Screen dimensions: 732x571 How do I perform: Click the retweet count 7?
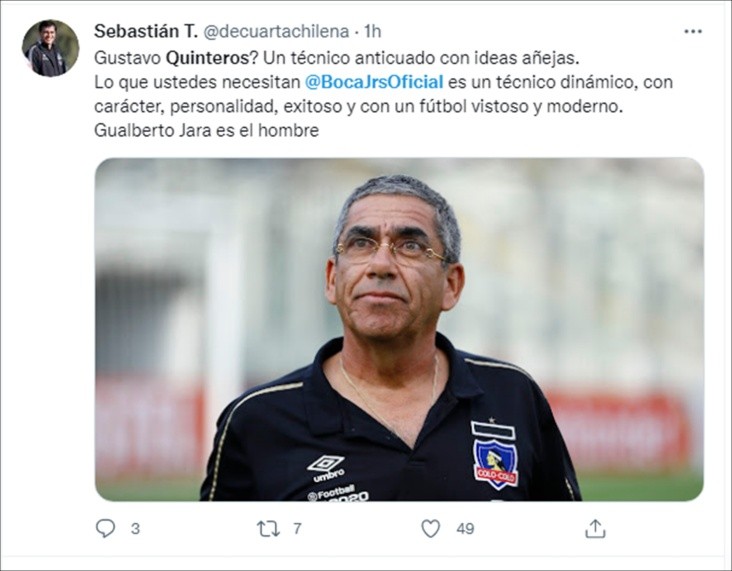coord(297,529)
